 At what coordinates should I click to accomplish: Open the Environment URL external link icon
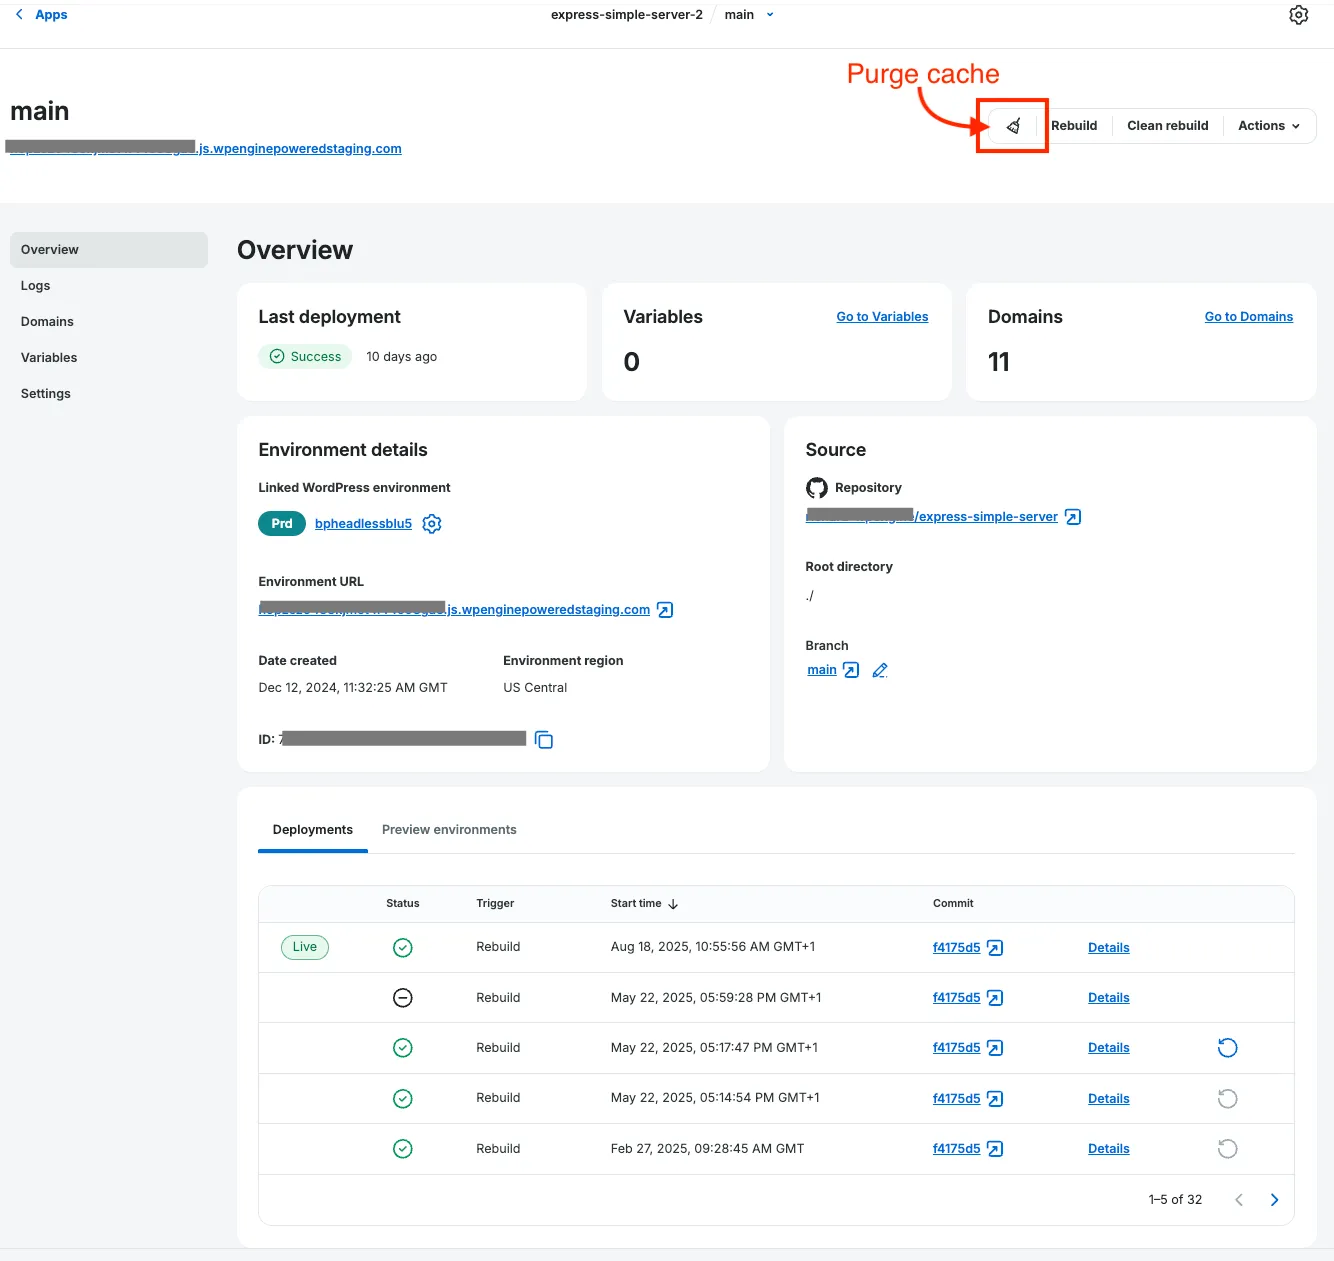click(x=663, y=609)
